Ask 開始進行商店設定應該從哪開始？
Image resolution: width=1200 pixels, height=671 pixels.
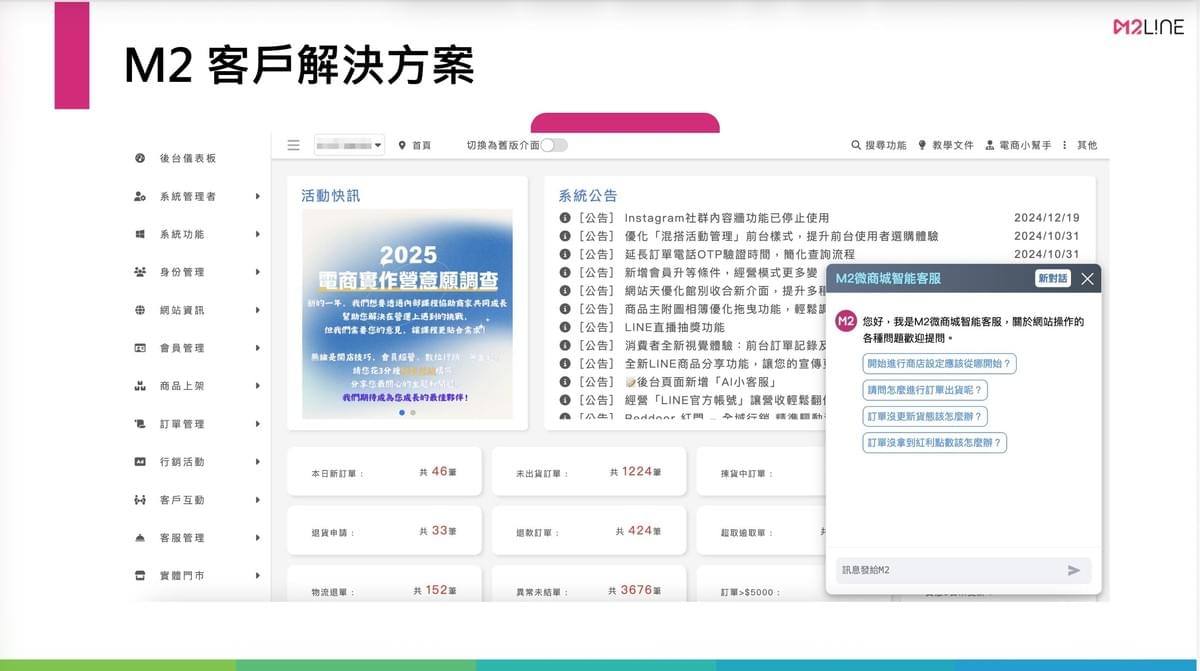click(939, 364)
